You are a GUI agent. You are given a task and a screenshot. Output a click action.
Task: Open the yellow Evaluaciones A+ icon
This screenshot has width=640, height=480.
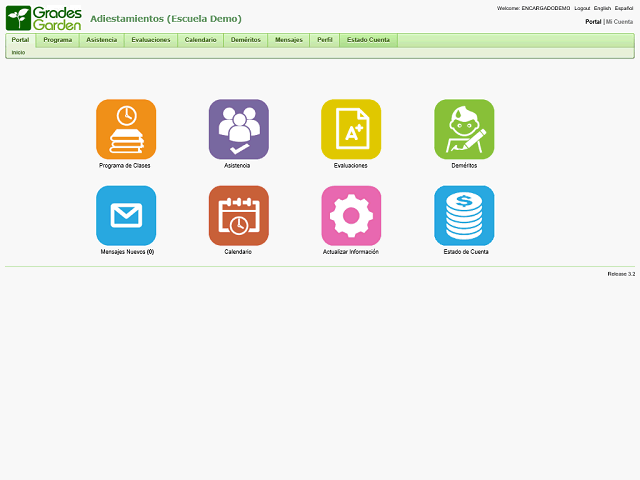(351, 129)
